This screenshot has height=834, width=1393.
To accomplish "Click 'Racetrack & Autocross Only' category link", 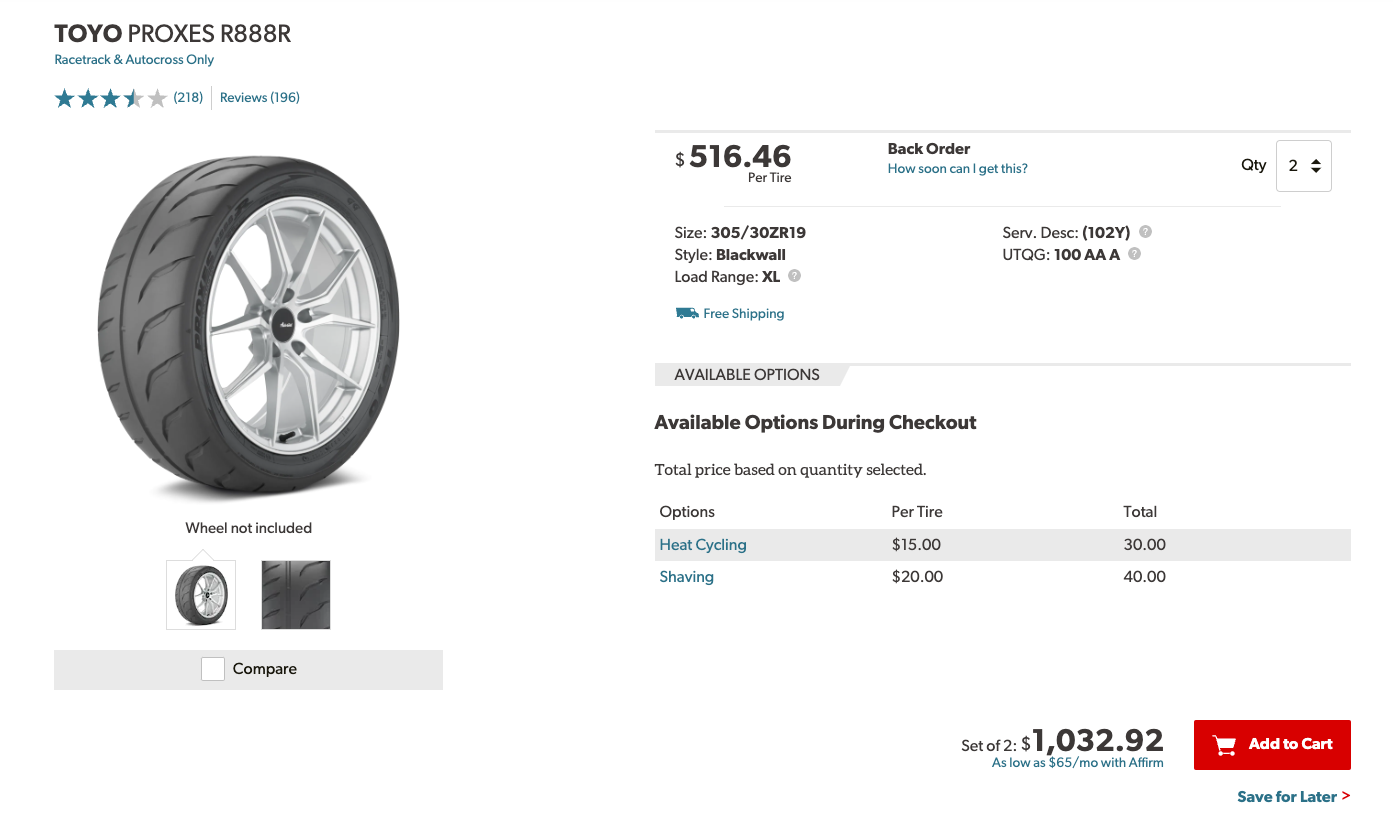I will point(134,60).
